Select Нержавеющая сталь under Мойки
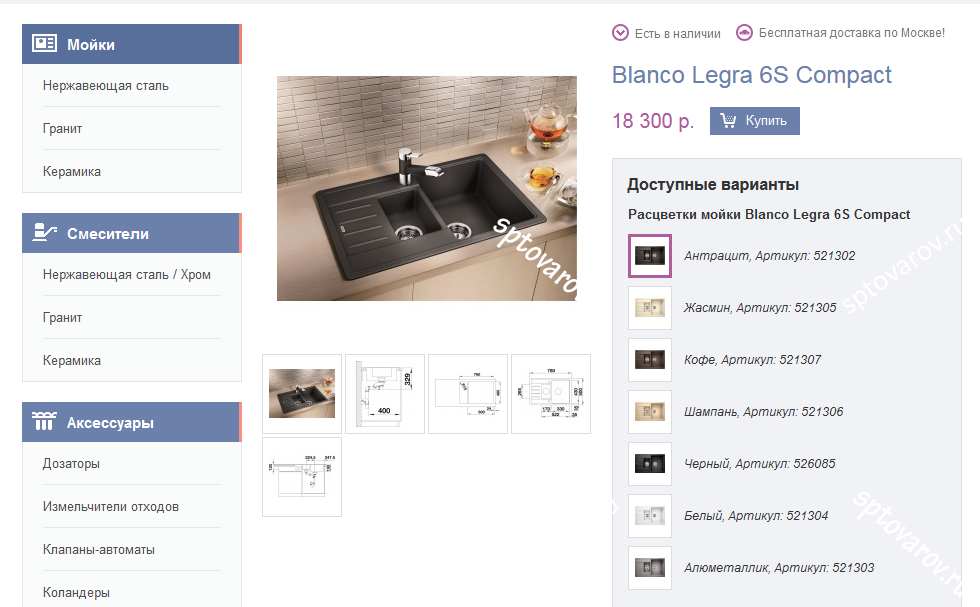 point(106,86)
